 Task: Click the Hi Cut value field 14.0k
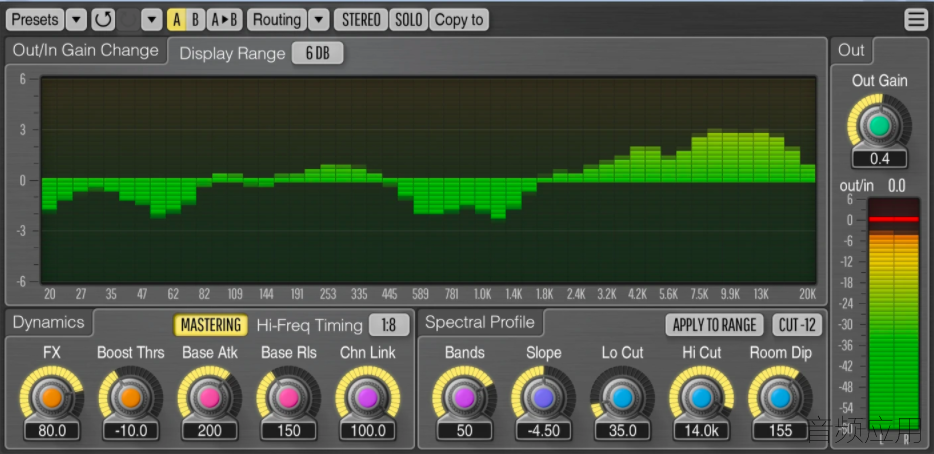tap(702, 430)
